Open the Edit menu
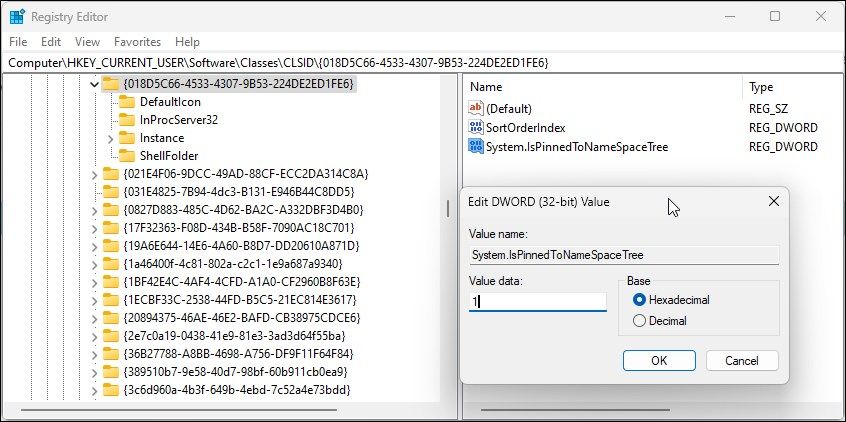846x422 pixels. pos(52,42)
